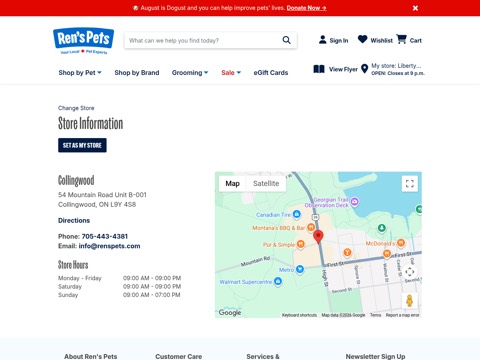
Task: Call phone number 705-443-4381
Action: 105,236
